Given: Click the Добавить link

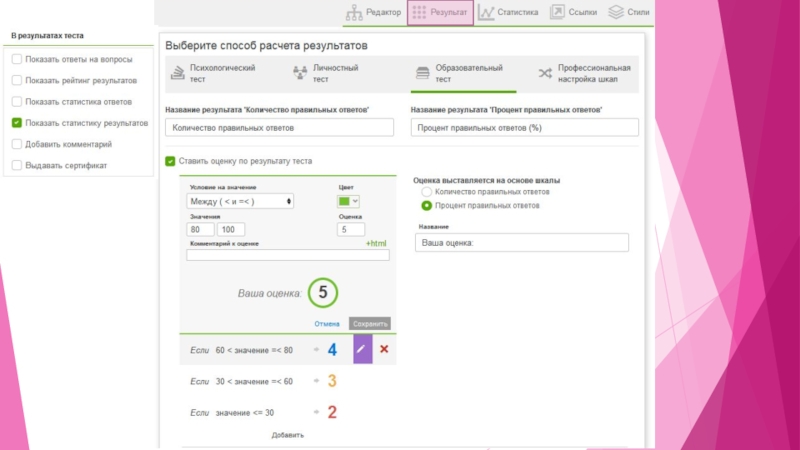Looking at the screenshot, I should coord(288,435).
